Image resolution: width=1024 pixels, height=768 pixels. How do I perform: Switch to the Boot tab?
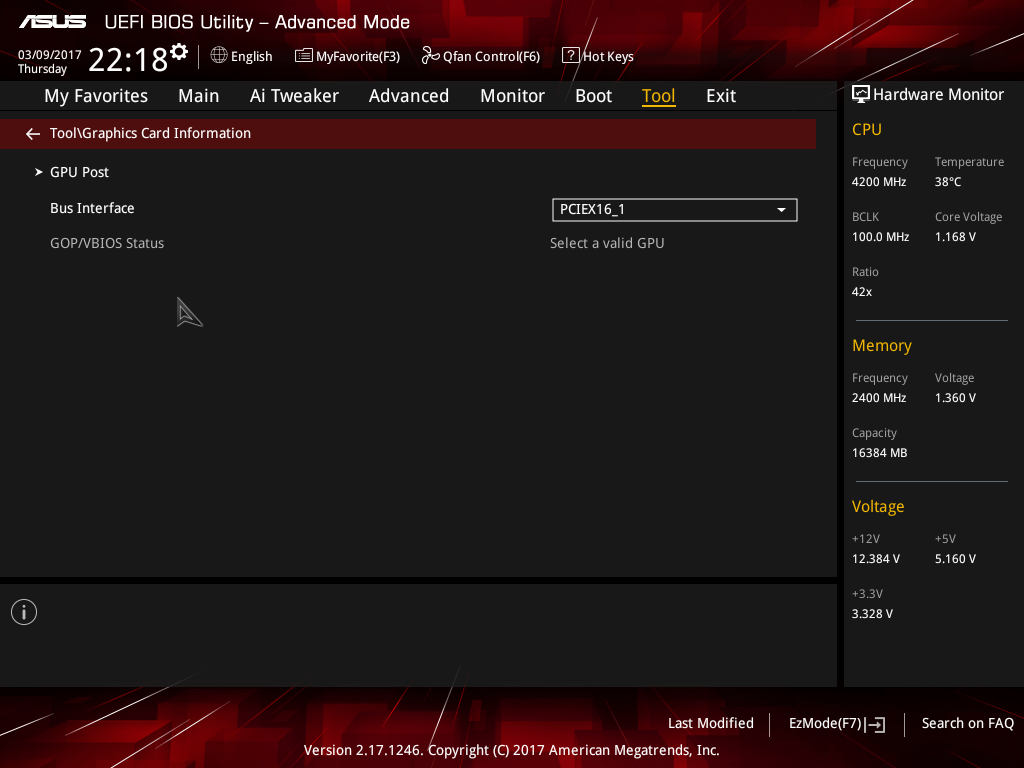tap(594, 96)
